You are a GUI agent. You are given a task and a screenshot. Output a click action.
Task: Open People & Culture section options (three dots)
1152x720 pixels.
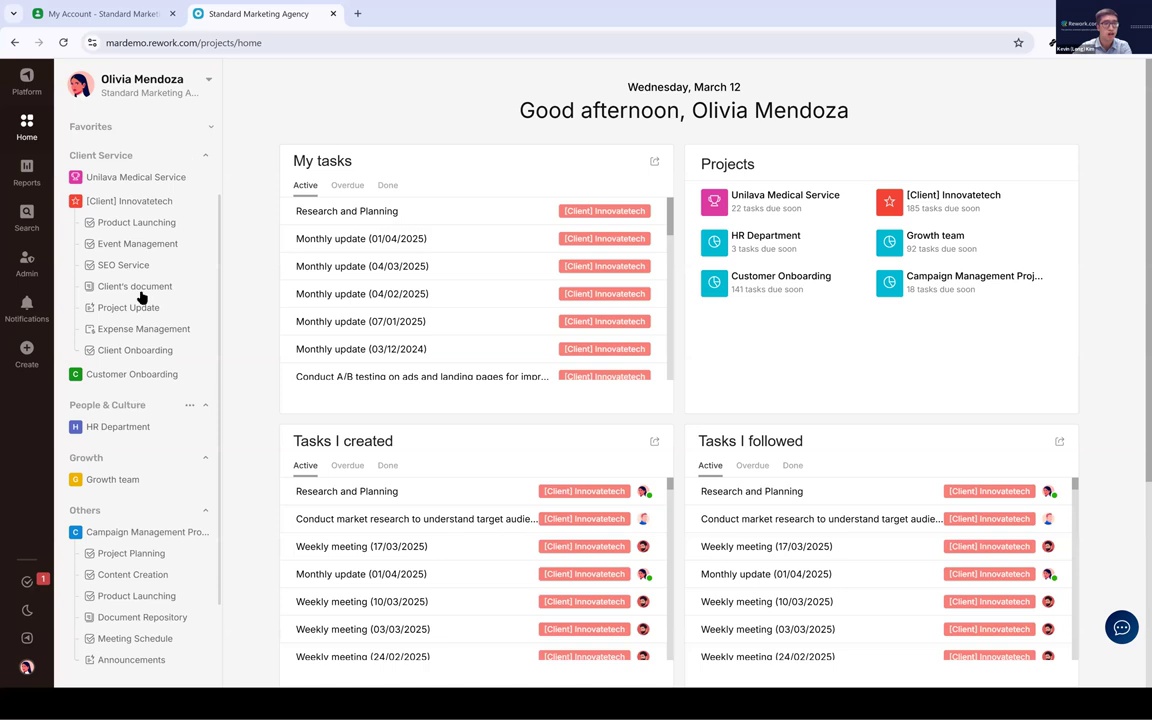(x=190, y=405)
